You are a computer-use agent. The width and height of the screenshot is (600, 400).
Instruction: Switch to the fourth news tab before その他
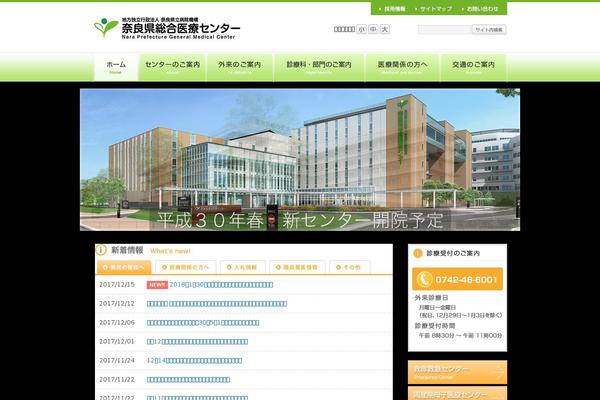click(297, 267)
